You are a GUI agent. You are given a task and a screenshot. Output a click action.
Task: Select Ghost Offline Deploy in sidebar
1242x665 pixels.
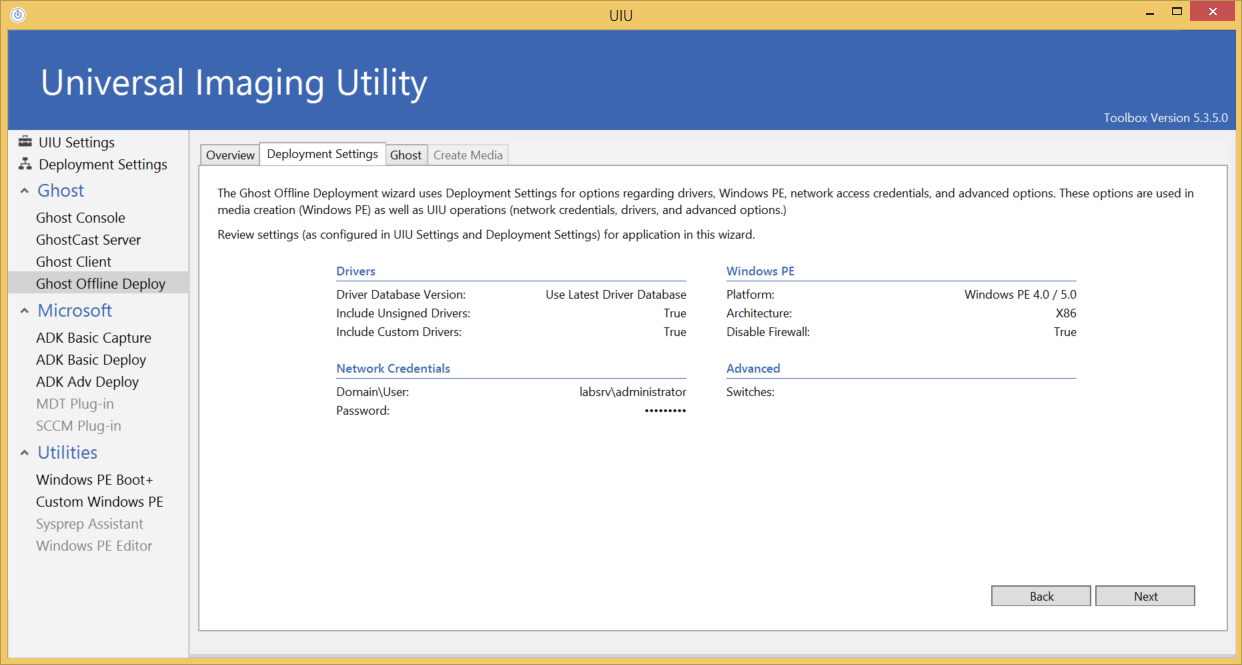[98, 284]
